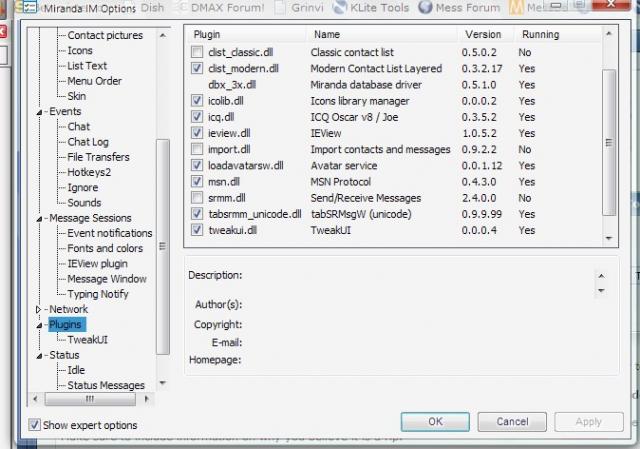640x449 pixels.
Task: Click the OK button
Action: [x=435, y=421]
